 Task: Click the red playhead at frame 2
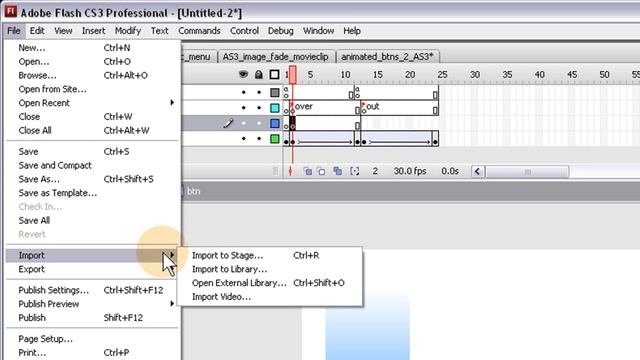click(x=293, y=75)
